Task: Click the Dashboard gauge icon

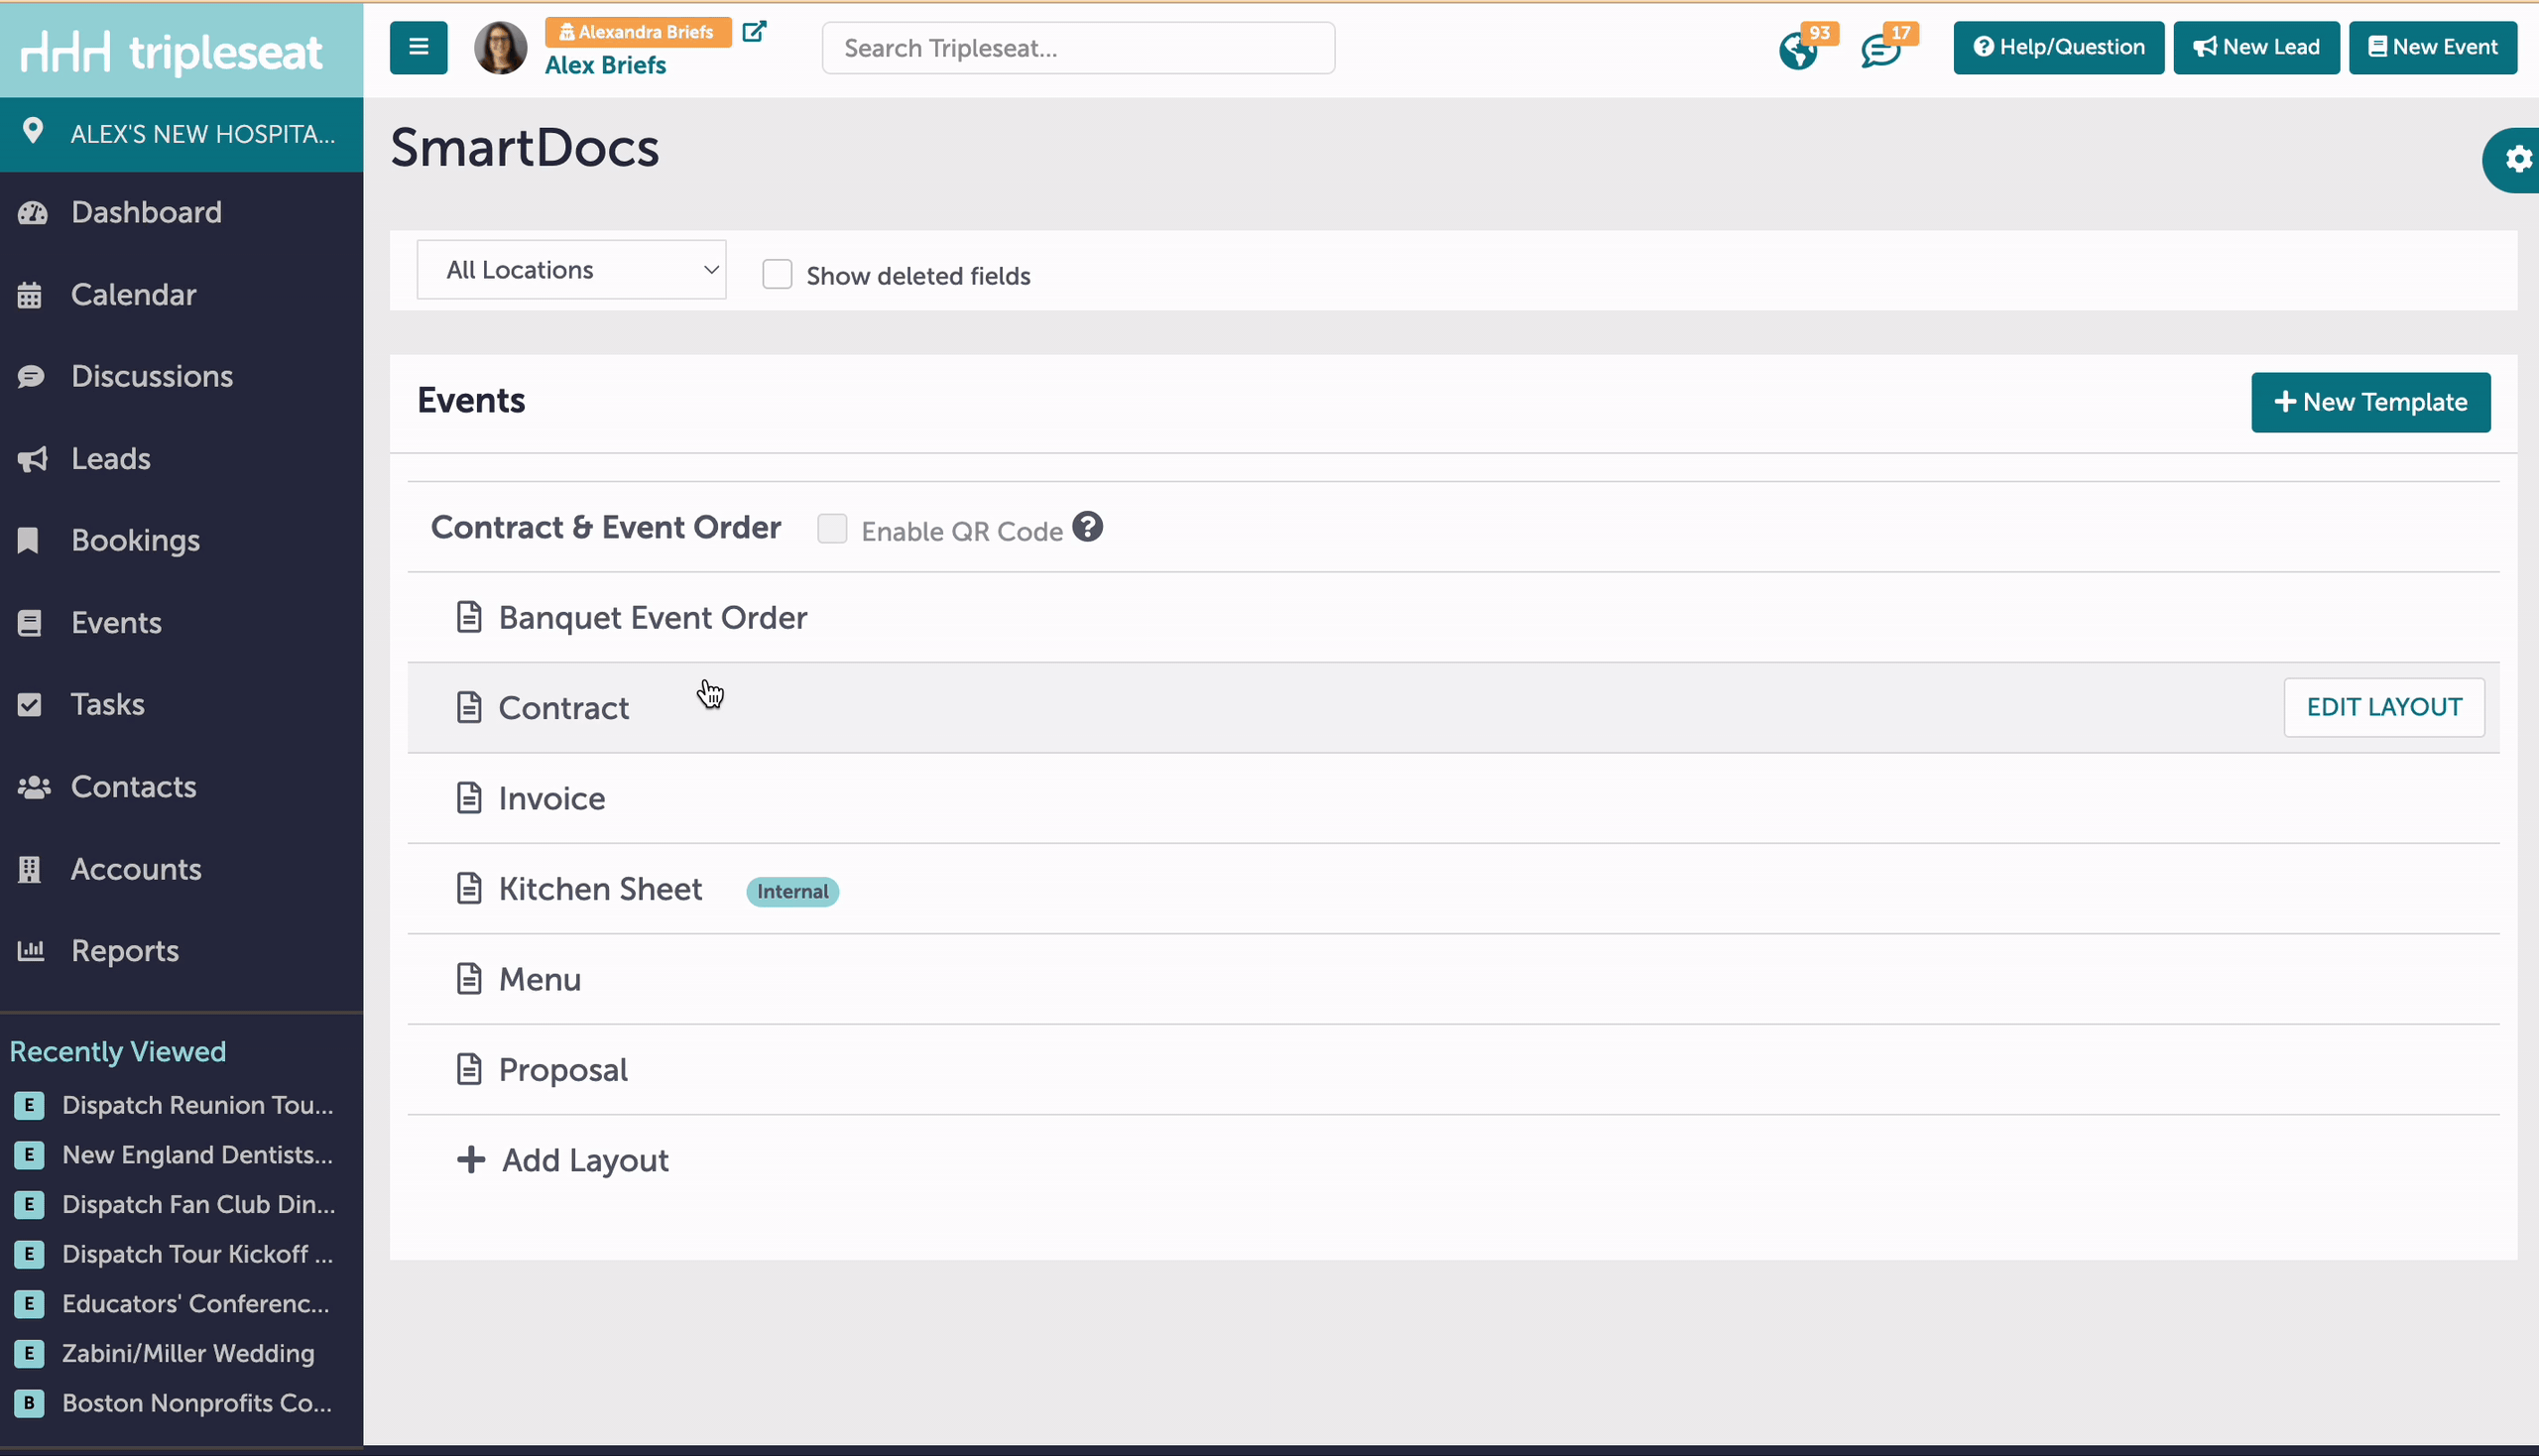Action: pyautogui.click(x=32, y=212)
